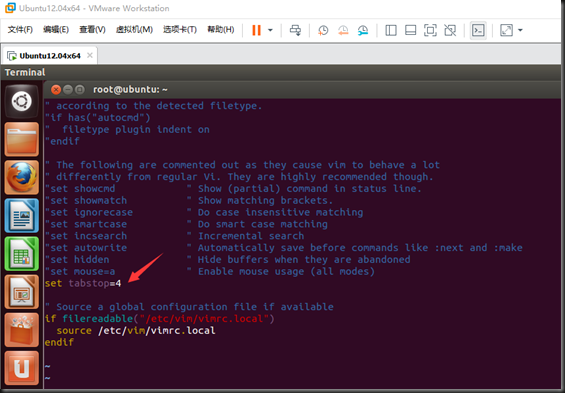Open the snapshot manager icon
Image resolution: width=565 pixels, height=393 pixels.
tap(363, 30)
